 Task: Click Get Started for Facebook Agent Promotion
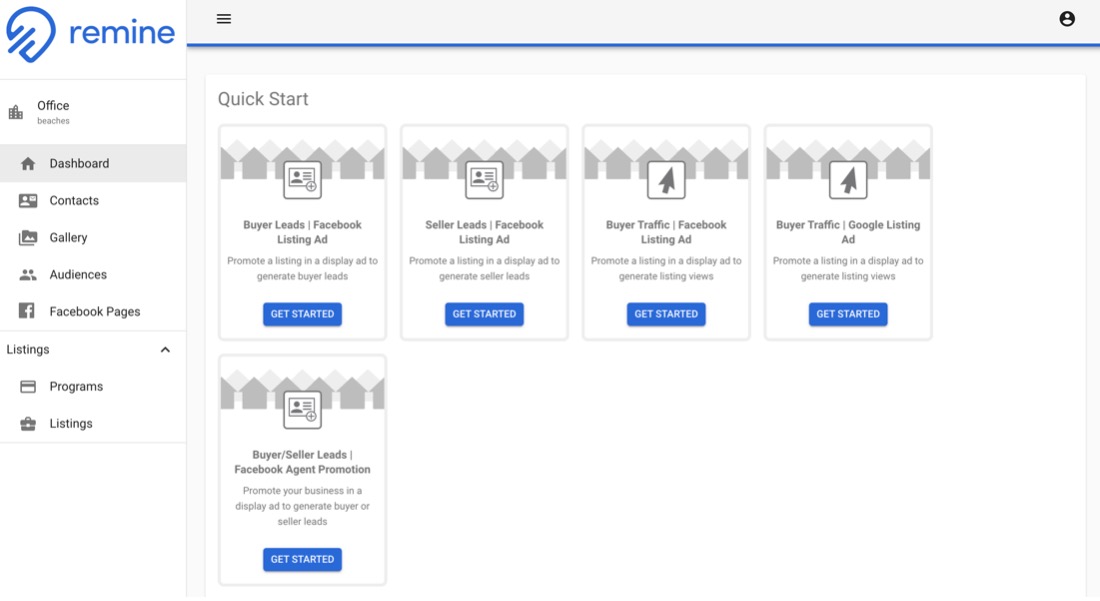302,560
